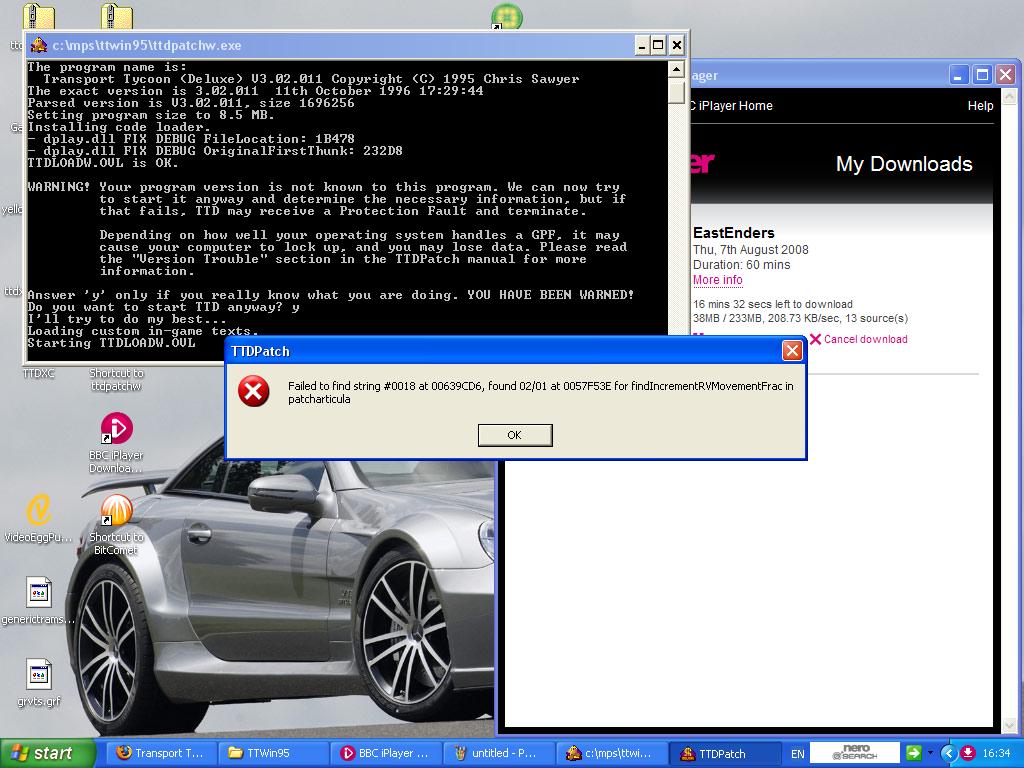The width and height of the screenshot is (1024, 768).
Task: Select the VideoEggPu... desktop icon
Action: point(39,518)
